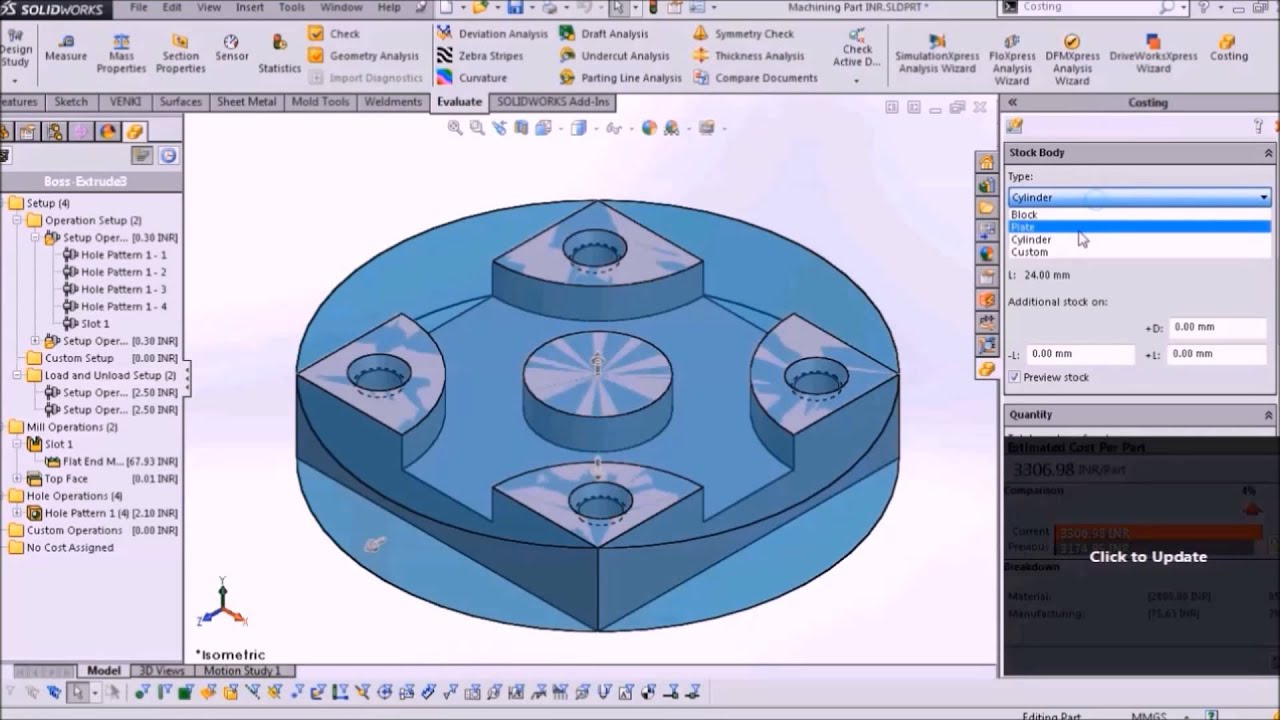
Task: Click the -L additional stock field
Action: [x=1080, y=354]
